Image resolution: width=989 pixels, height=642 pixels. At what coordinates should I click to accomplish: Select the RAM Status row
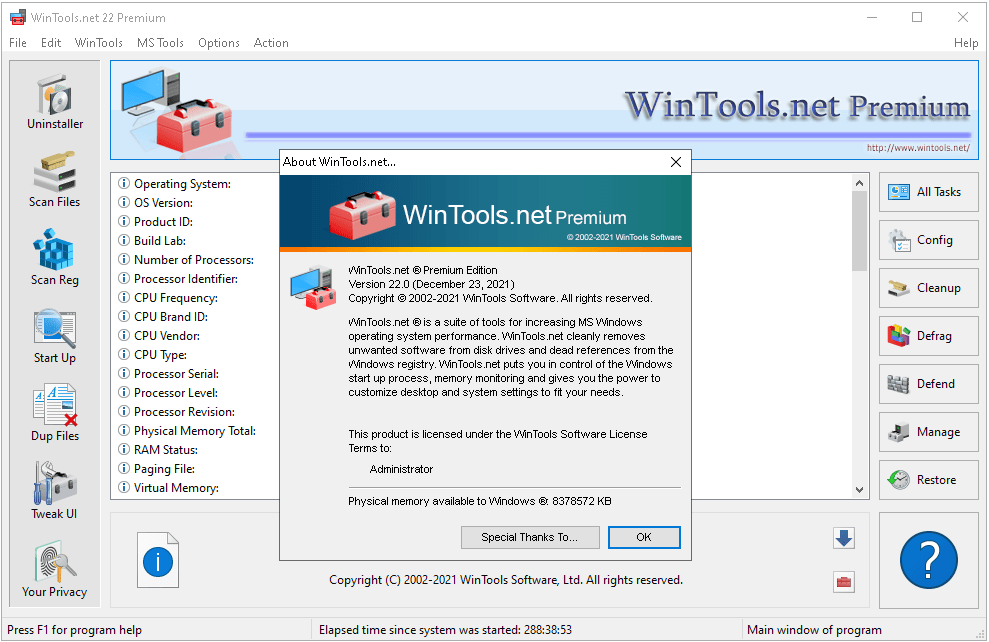[x=158, y=450]
